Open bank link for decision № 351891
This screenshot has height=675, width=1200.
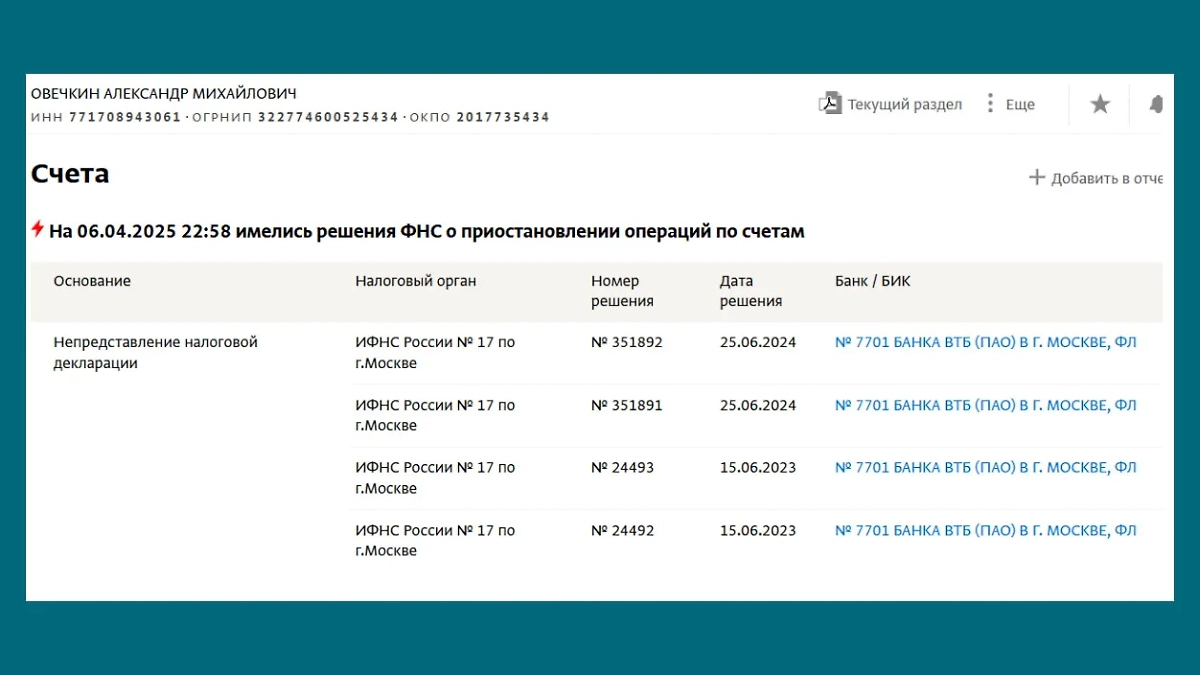click(x=987, y=405)
